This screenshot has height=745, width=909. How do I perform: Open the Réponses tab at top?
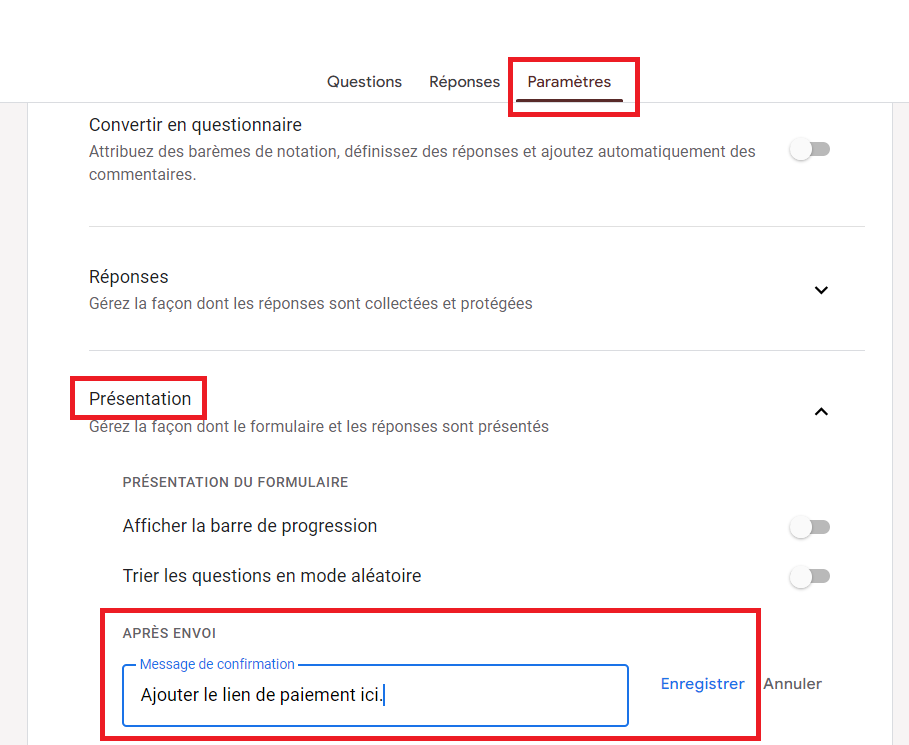click(x=464, y=82)
